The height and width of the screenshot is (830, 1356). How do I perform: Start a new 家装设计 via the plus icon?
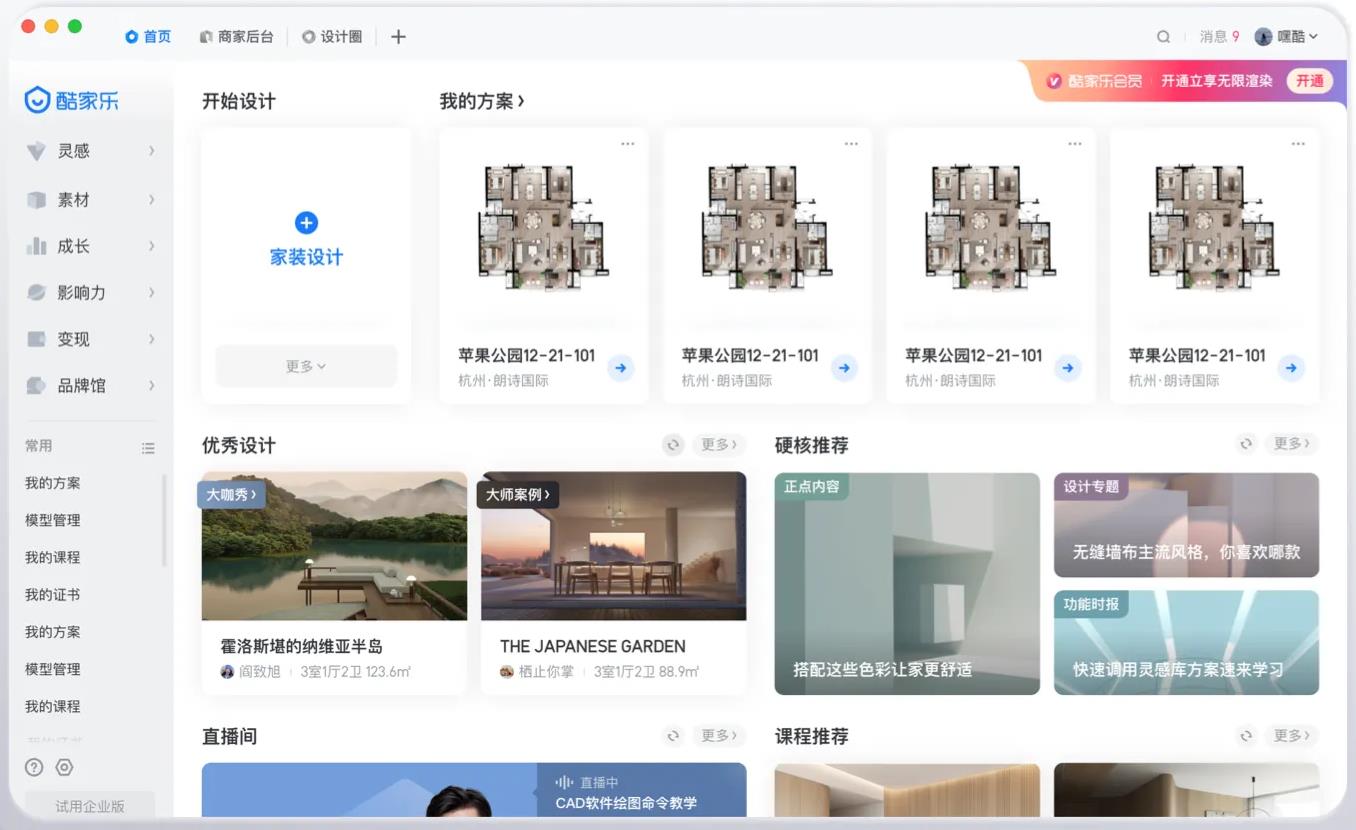point(306,223)
